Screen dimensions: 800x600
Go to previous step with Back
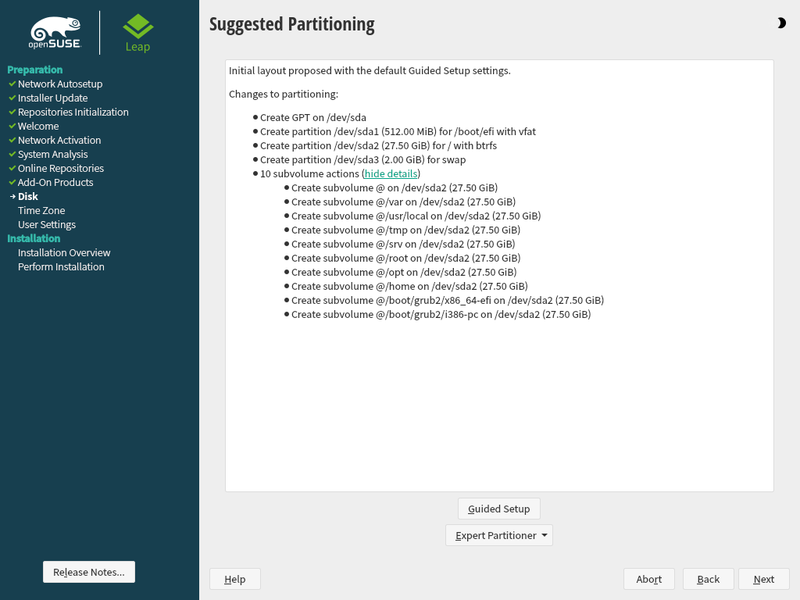point(708,579)
